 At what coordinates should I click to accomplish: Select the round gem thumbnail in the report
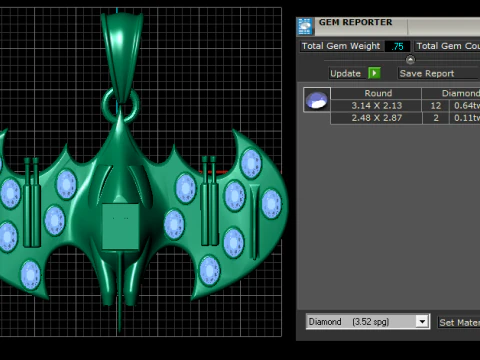coord(317,100)
